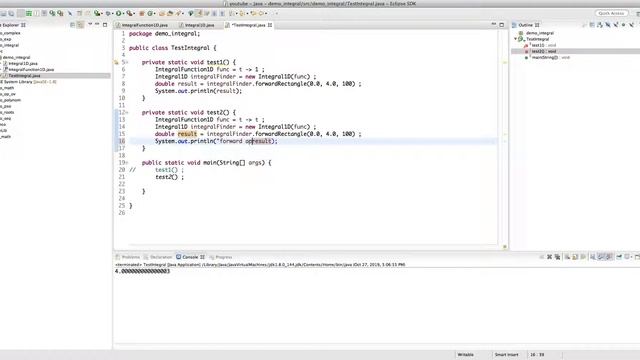Click Smart Insert status bar entry
This screenshot has width=640, height=360.
(507, 355)
